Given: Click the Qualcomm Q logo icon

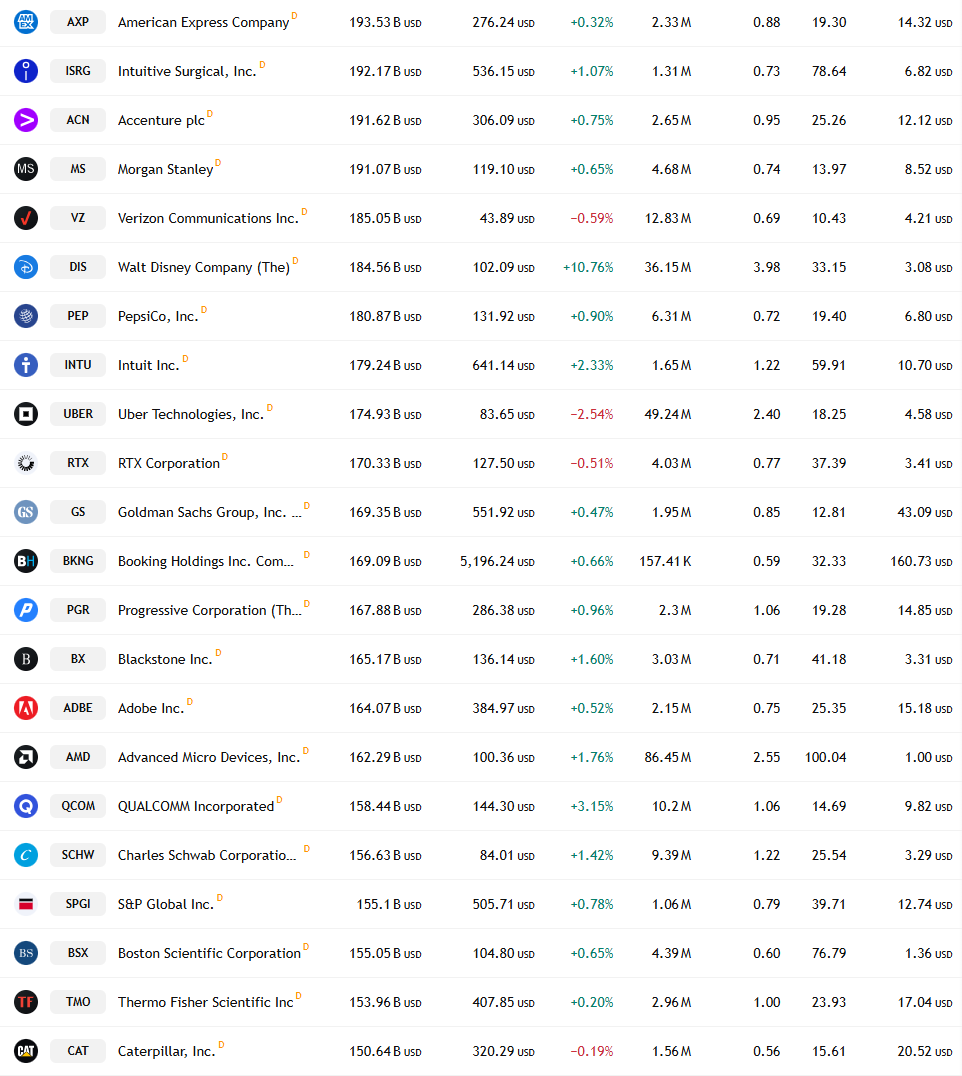Looking at the screenshot, I should coord(26,806).
